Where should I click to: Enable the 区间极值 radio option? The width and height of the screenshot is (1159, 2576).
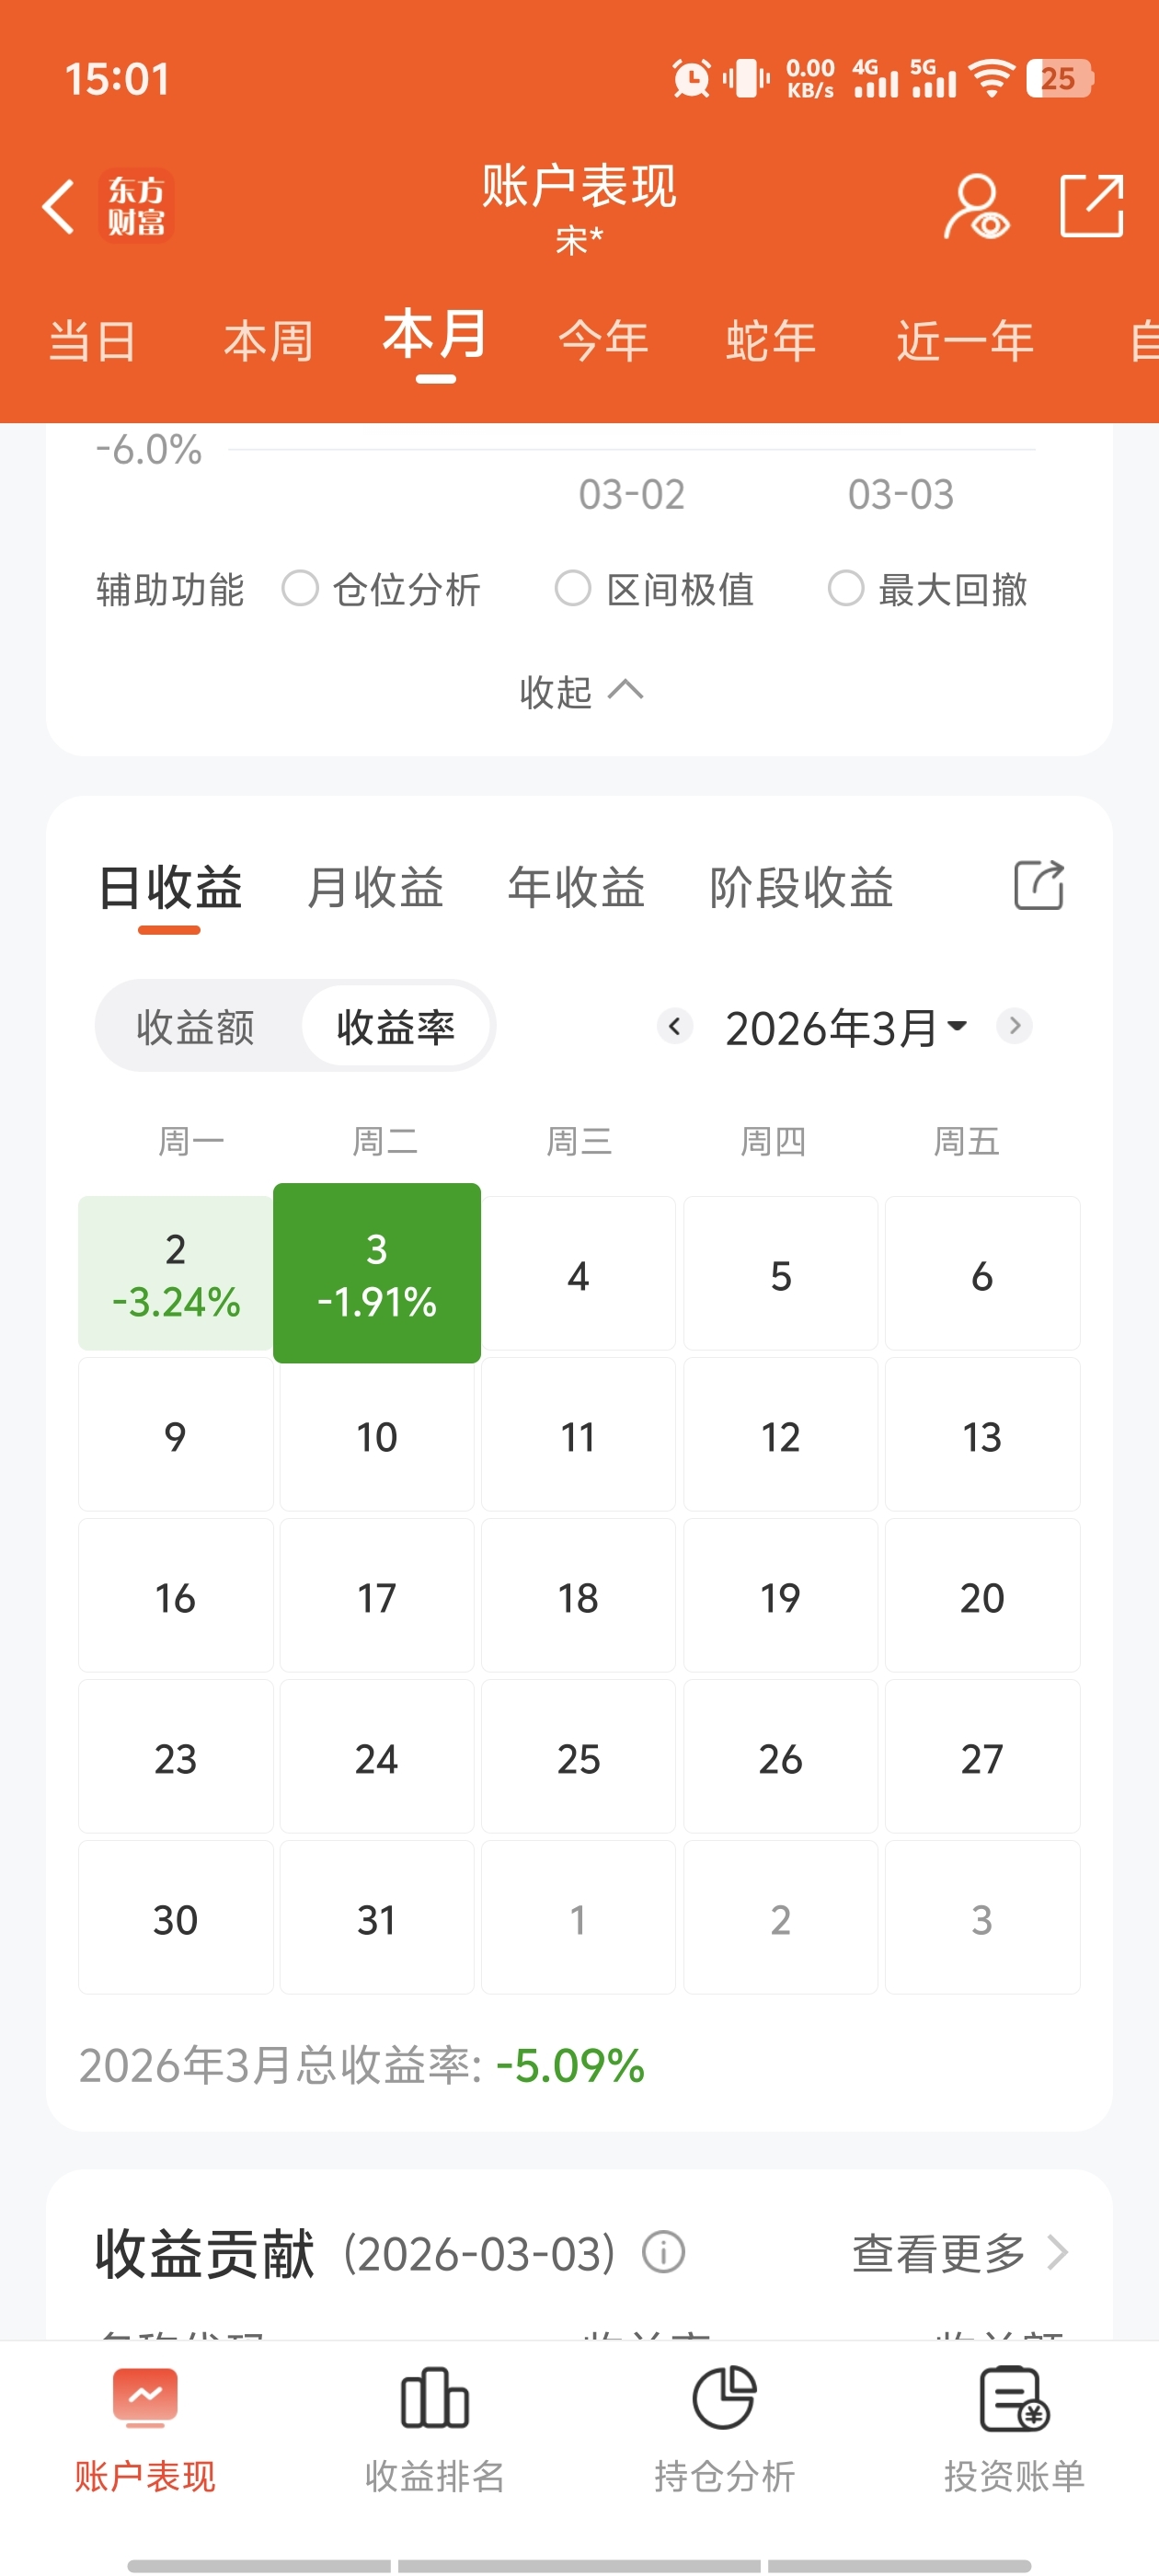click(573, 589)
